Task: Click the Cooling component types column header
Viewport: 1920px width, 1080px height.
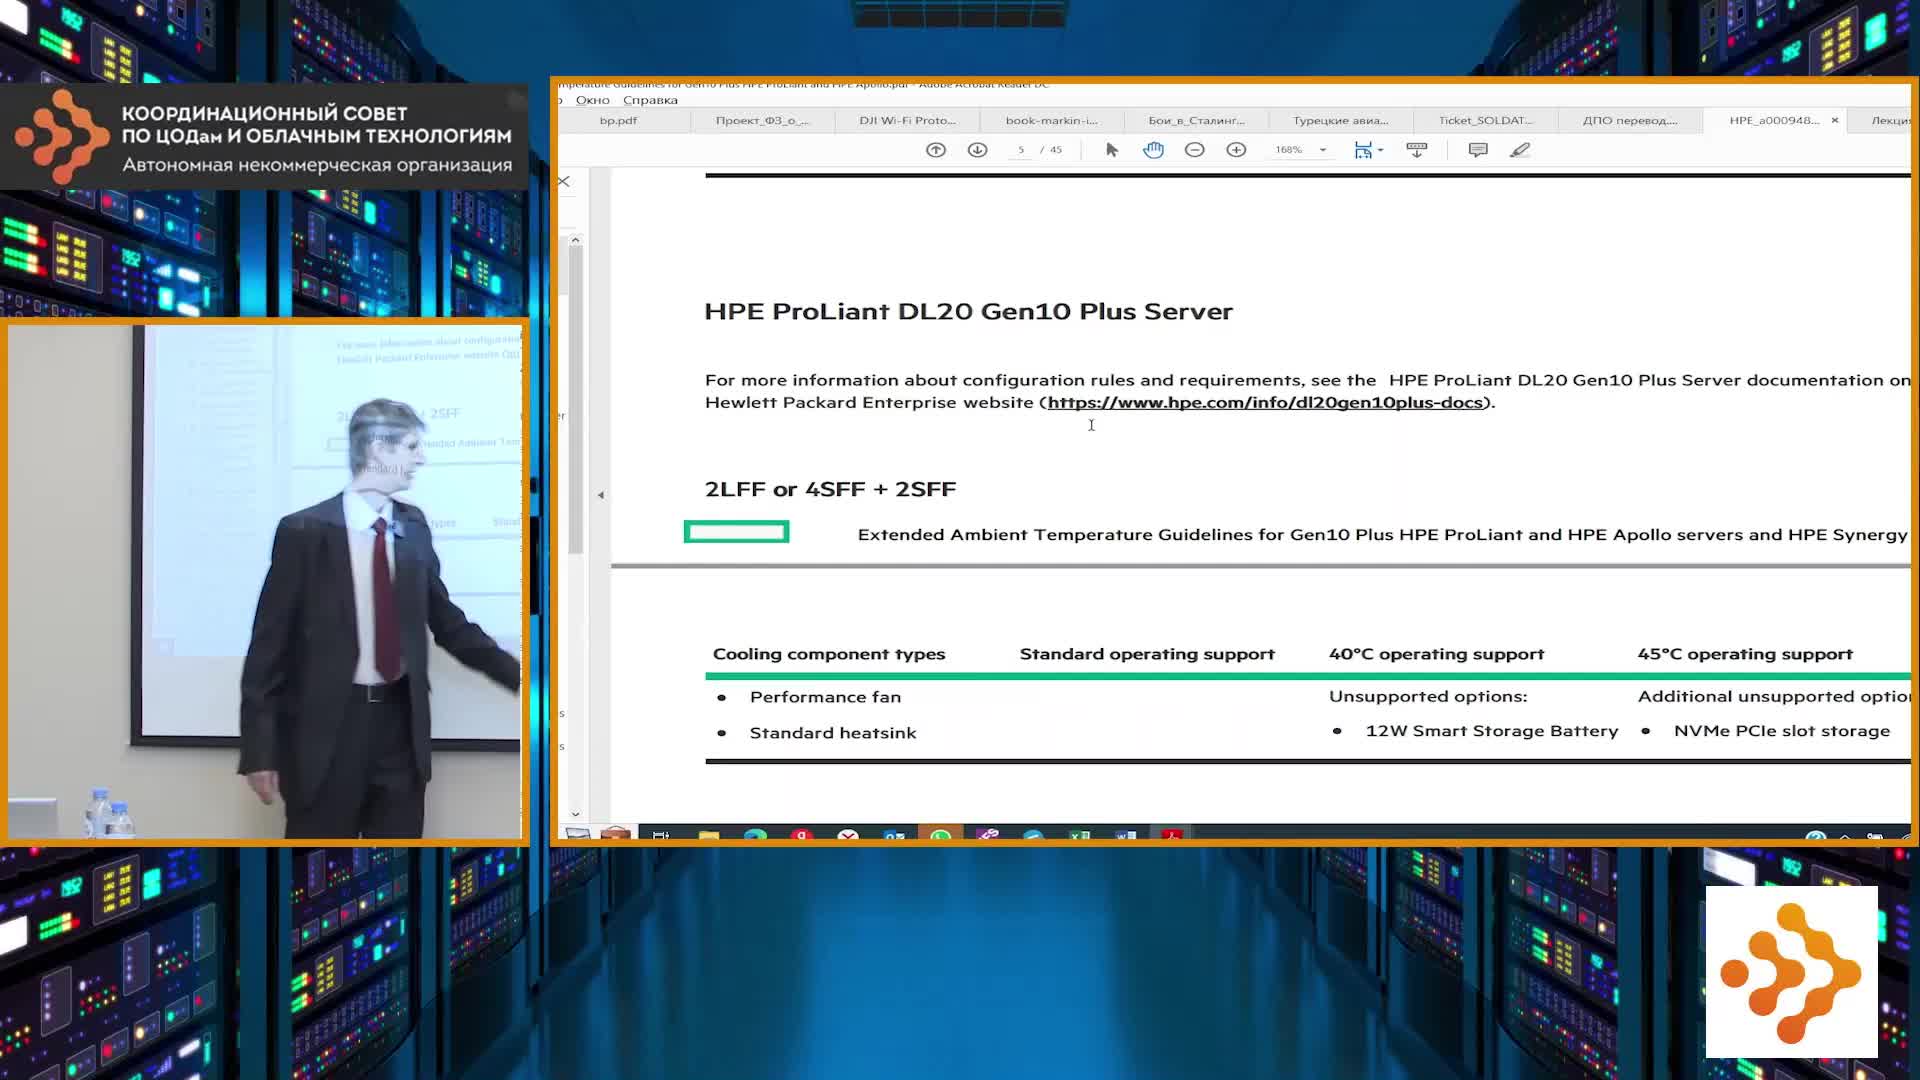Action: tap(828, 654)
